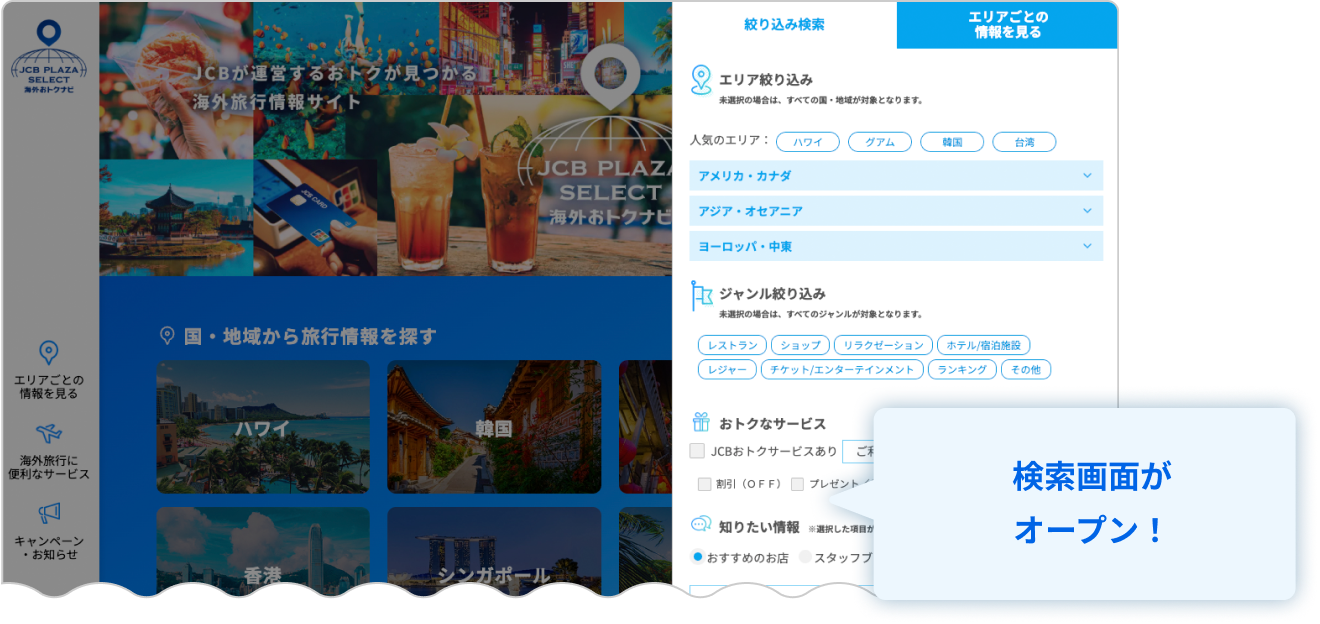This screenshot has width=1320, height=624.
Task: Check the JCBおトクサービスあり checkbox
Action: click(698, 451)
